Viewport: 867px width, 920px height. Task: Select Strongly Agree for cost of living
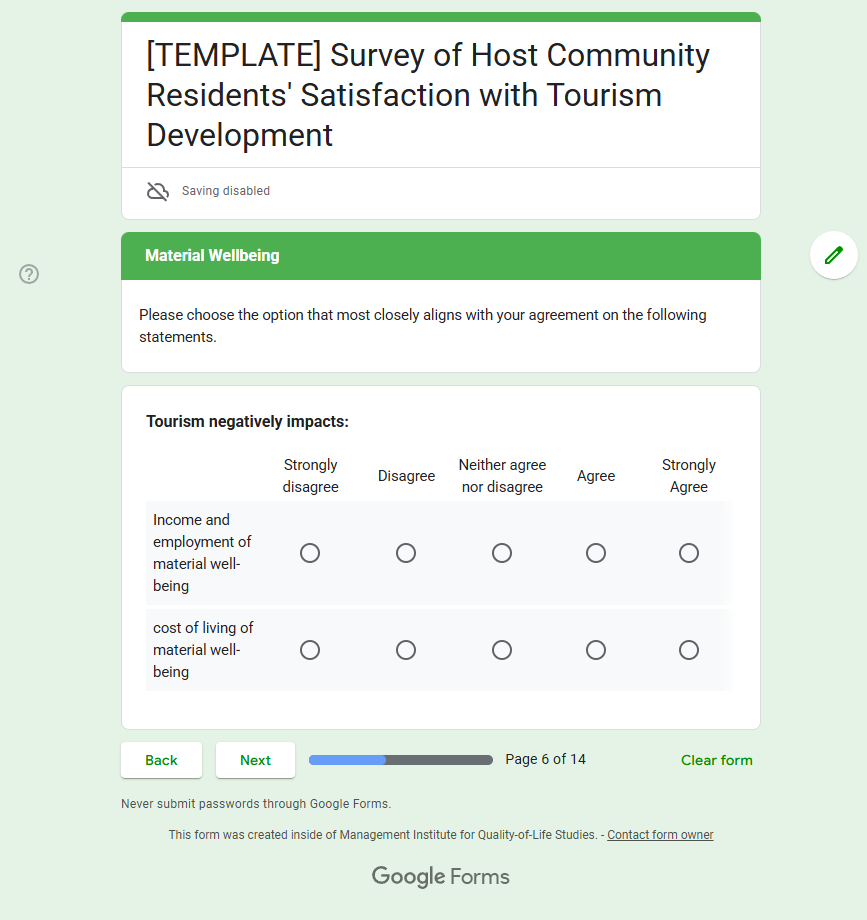(689, 650)
